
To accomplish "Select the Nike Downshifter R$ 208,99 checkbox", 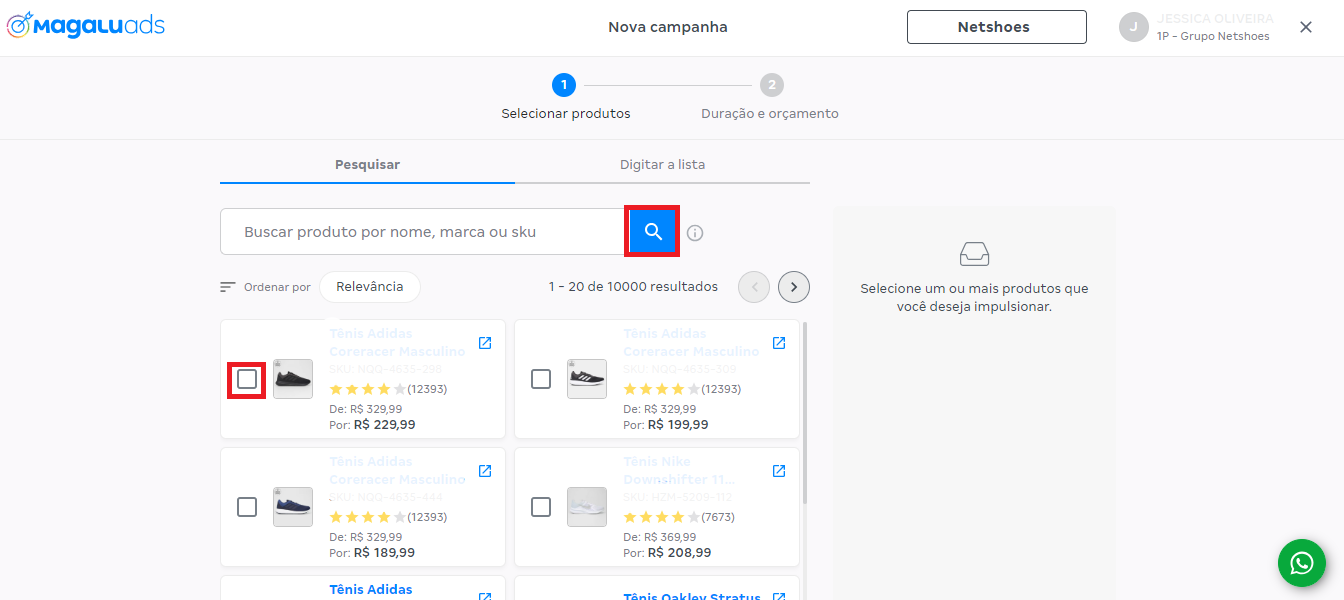I will (x=541, y=507).
